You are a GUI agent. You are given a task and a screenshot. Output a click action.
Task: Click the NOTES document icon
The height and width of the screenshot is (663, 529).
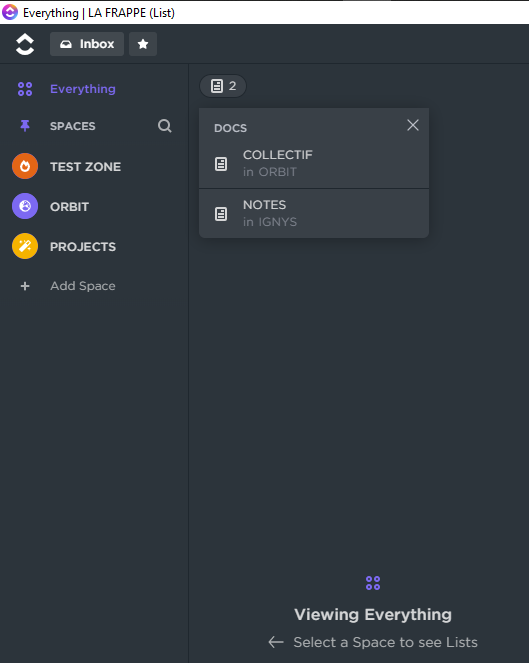click(x=221, y=214)
